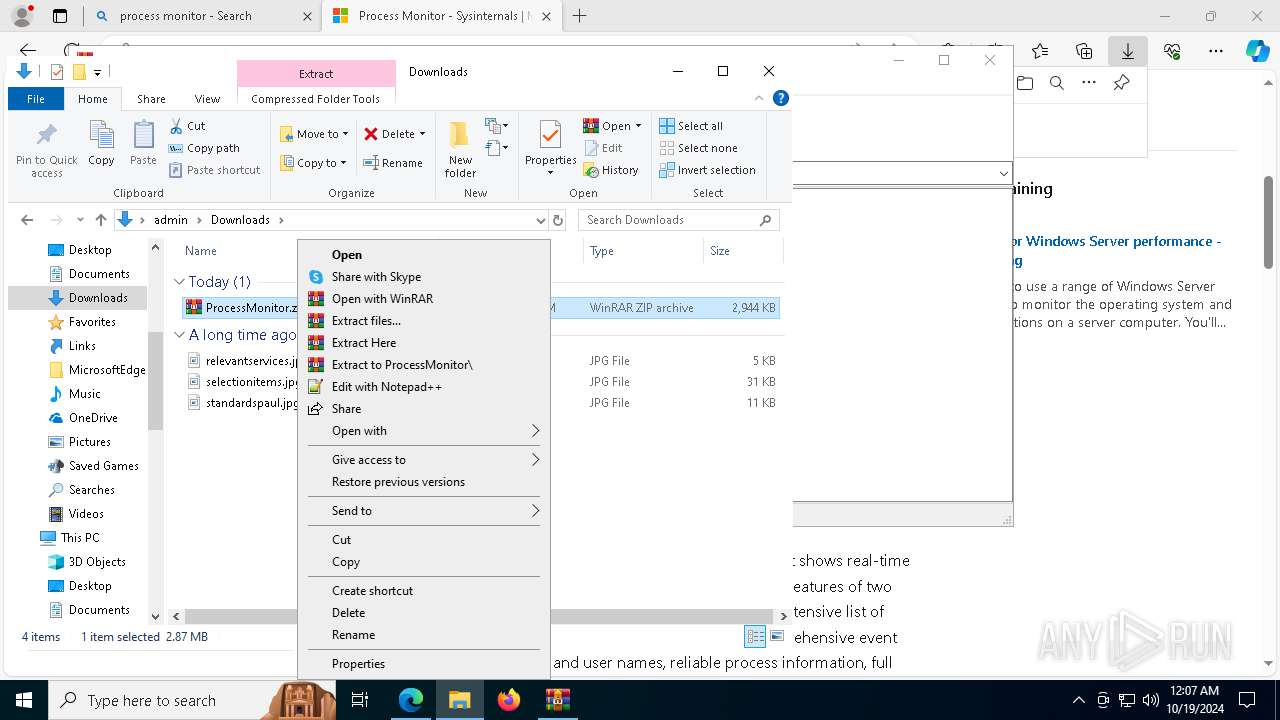Minimize the ribbon with chevron

759,98
